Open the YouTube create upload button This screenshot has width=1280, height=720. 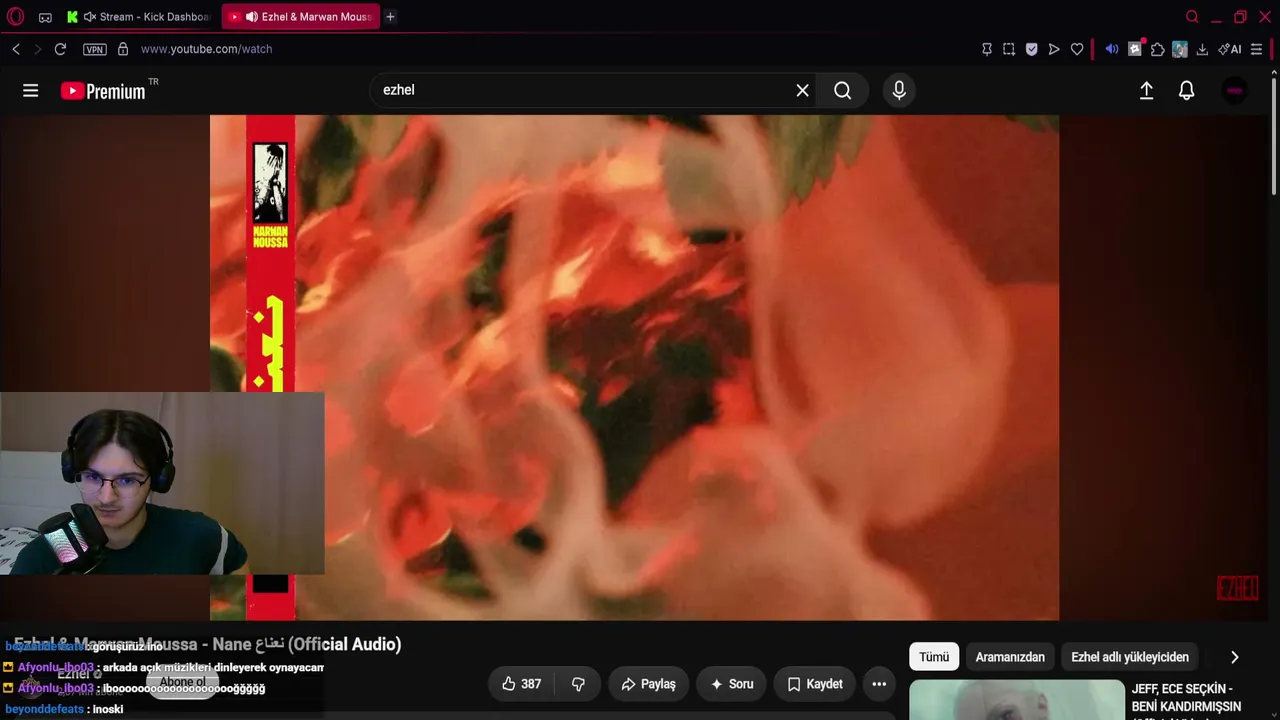pyautogui.click(x=1147, y=91)
